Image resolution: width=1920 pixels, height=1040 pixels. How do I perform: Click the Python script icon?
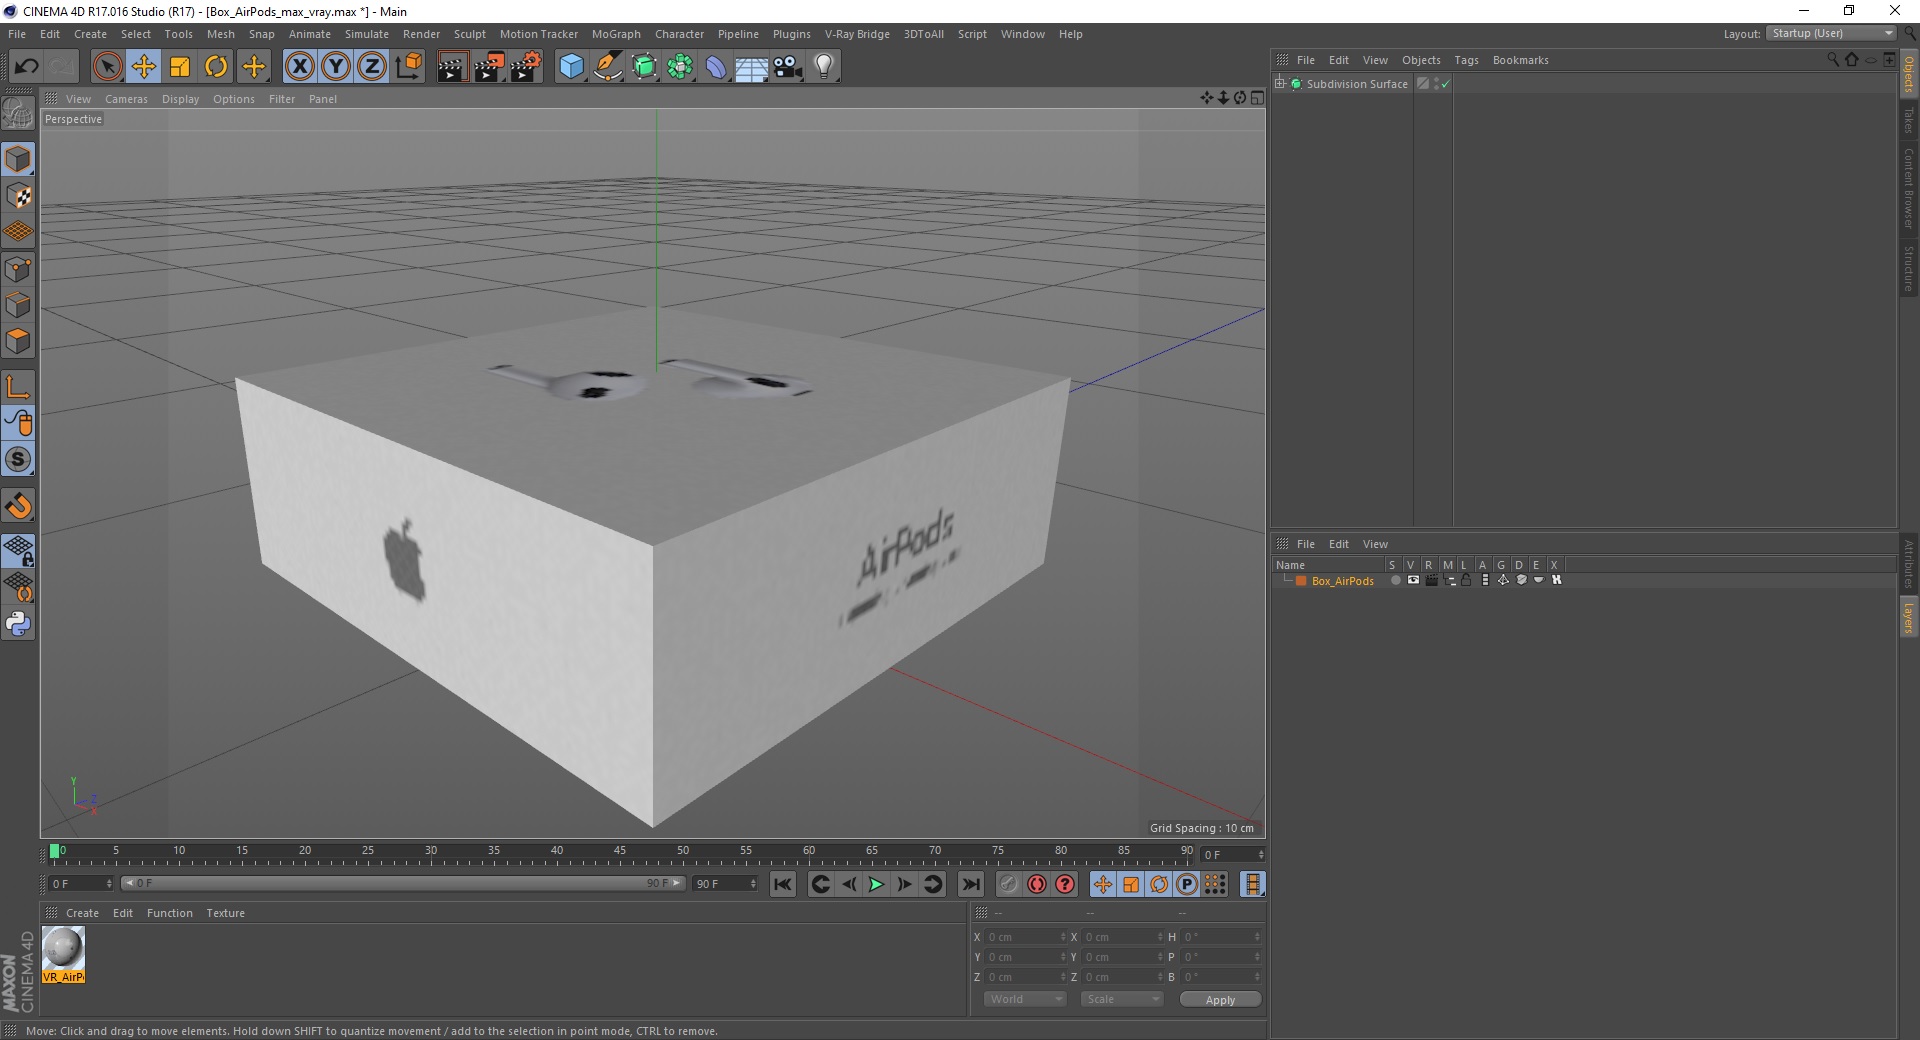pyautogui.click(x=18, y=624)
